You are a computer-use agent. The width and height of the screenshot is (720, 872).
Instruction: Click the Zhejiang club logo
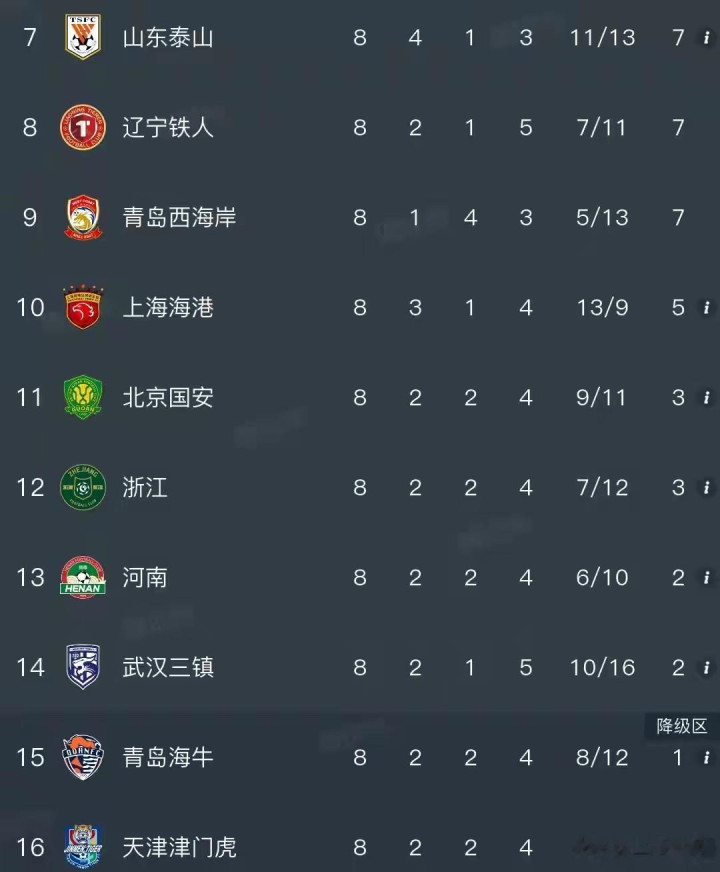point(83,488)
